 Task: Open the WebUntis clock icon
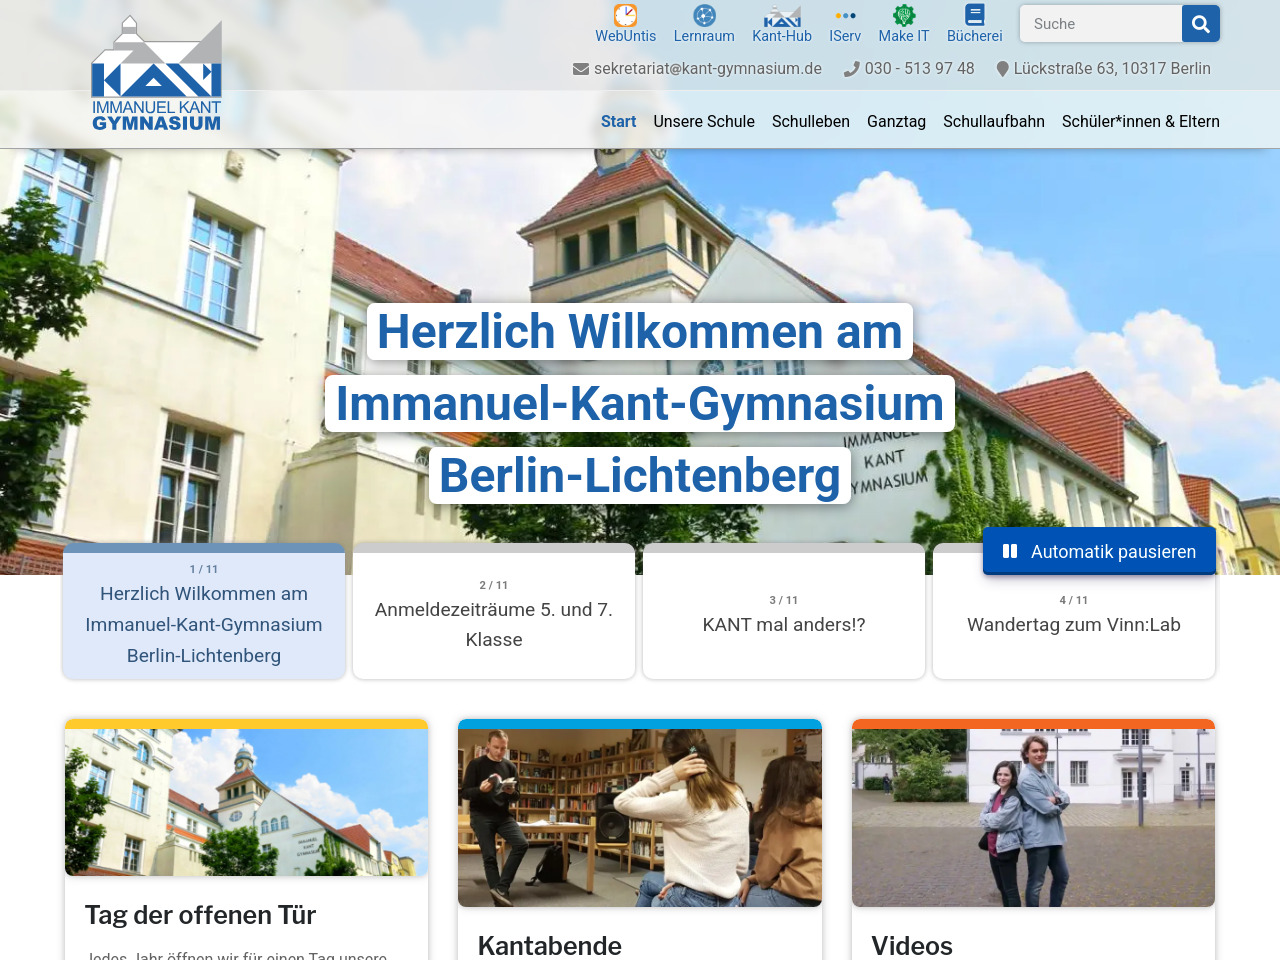625,16
